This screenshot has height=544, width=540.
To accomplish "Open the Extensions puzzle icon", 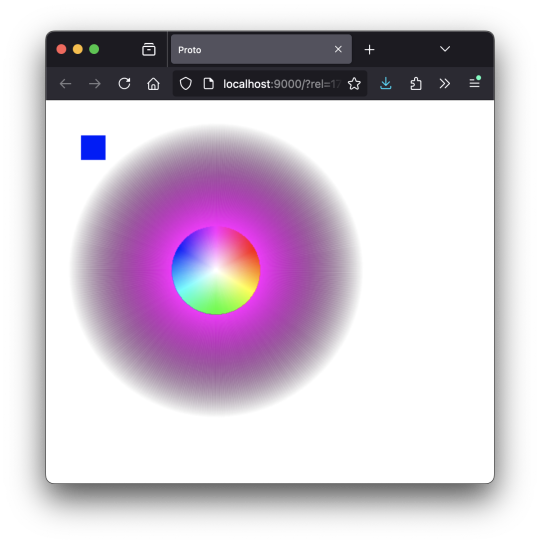I will 416,84.
